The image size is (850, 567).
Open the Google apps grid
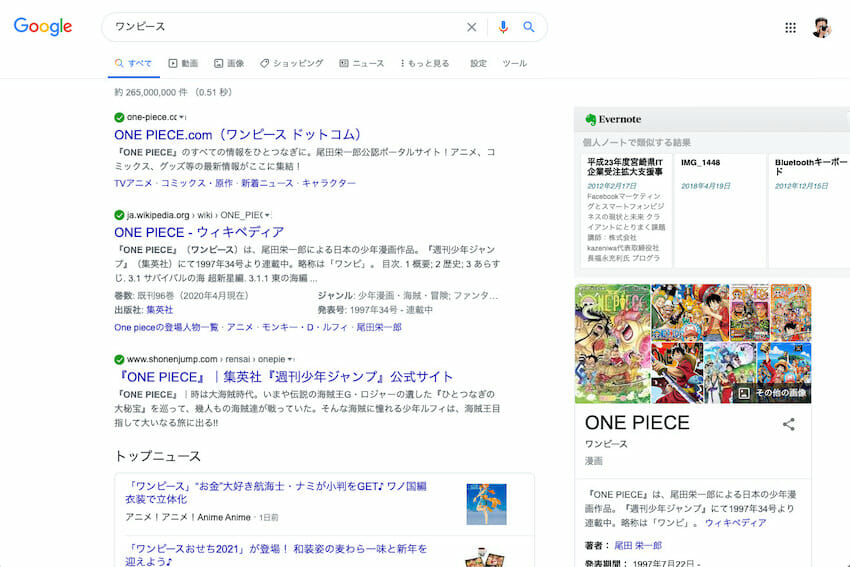pos(790,28)
